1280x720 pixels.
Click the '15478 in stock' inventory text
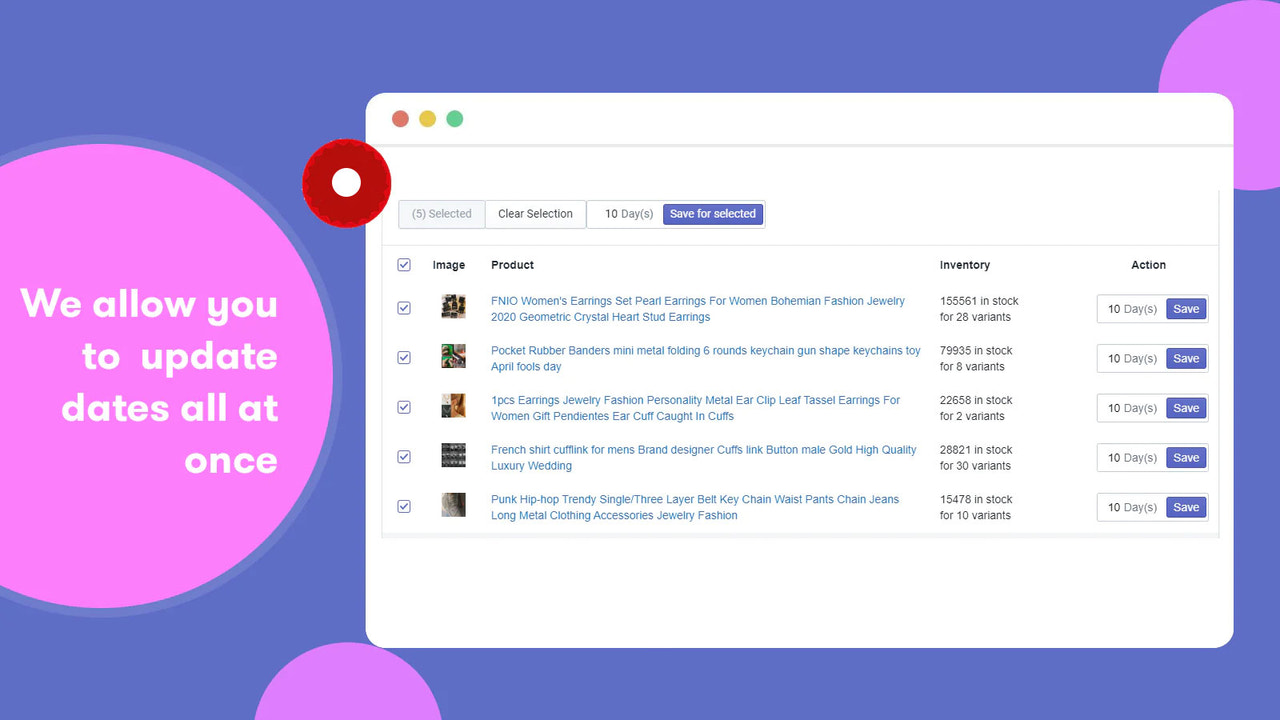click(976, 499)
